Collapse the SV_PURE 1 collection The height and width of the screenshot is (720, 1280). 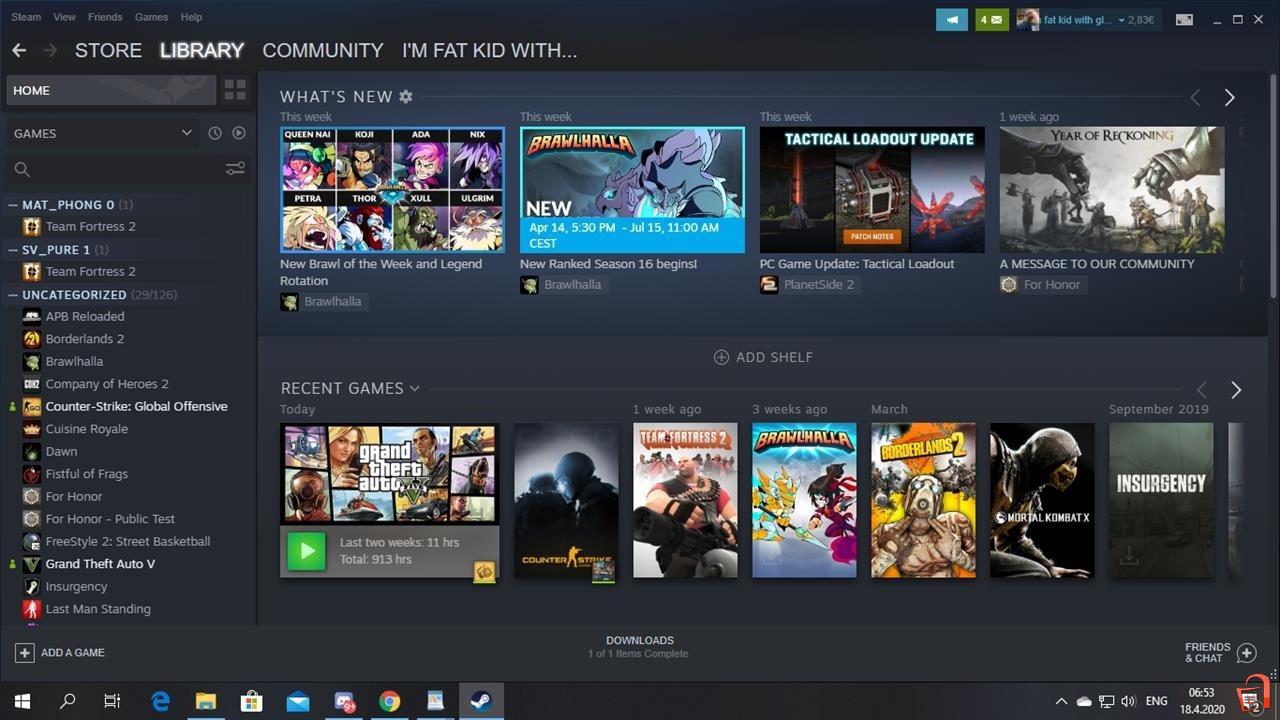(13, 249)
